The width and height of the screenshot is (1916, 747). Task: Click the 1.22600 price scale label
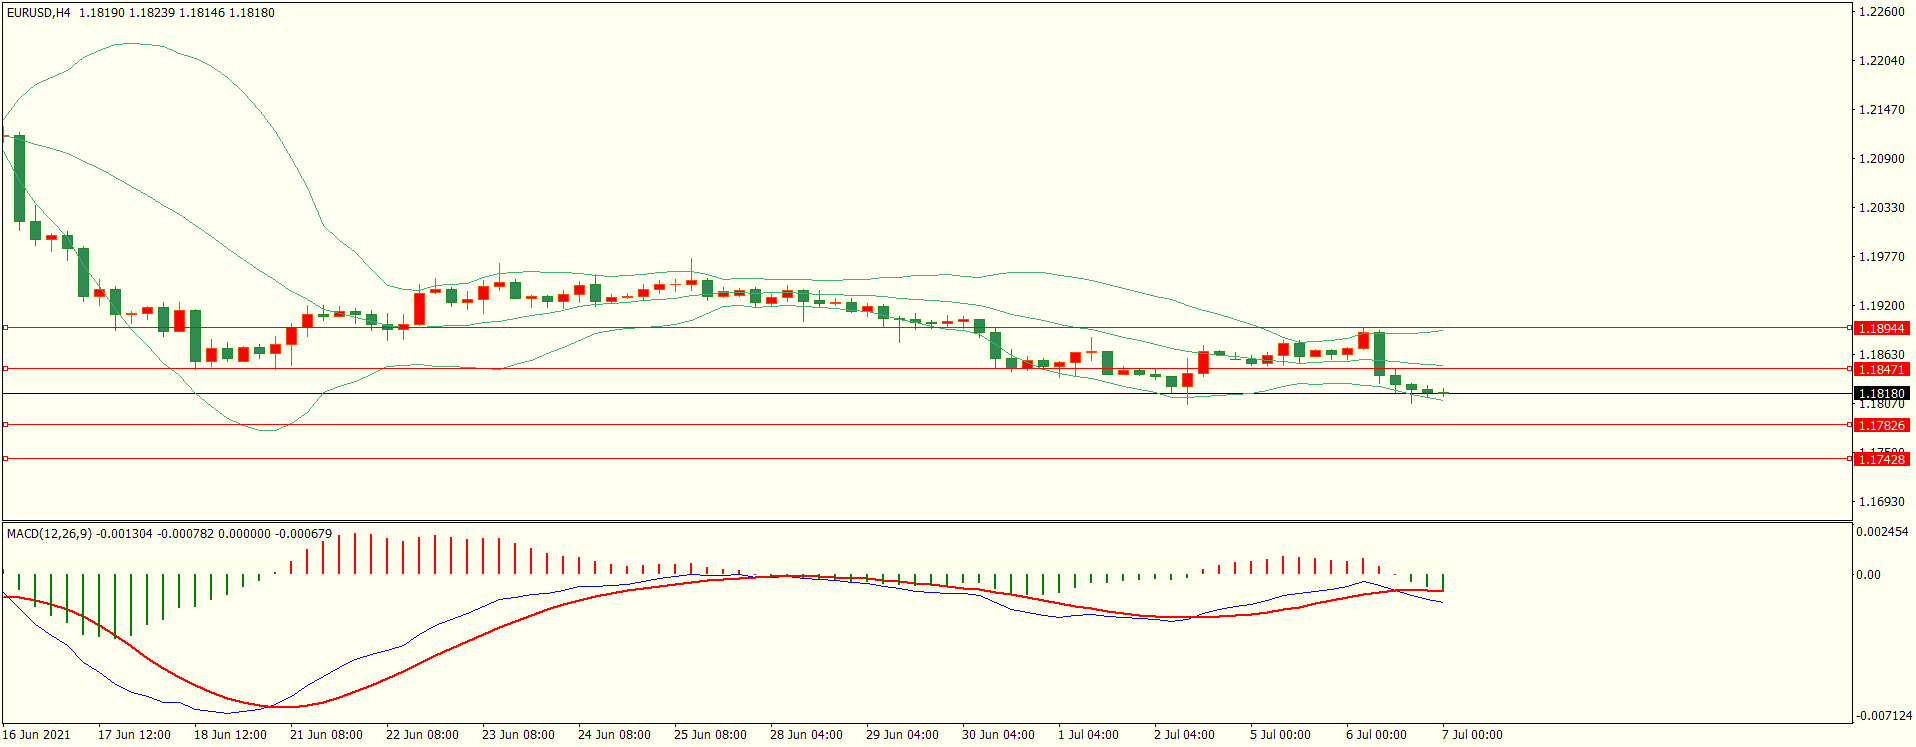pyautogui.click(x=1881, y=12)
